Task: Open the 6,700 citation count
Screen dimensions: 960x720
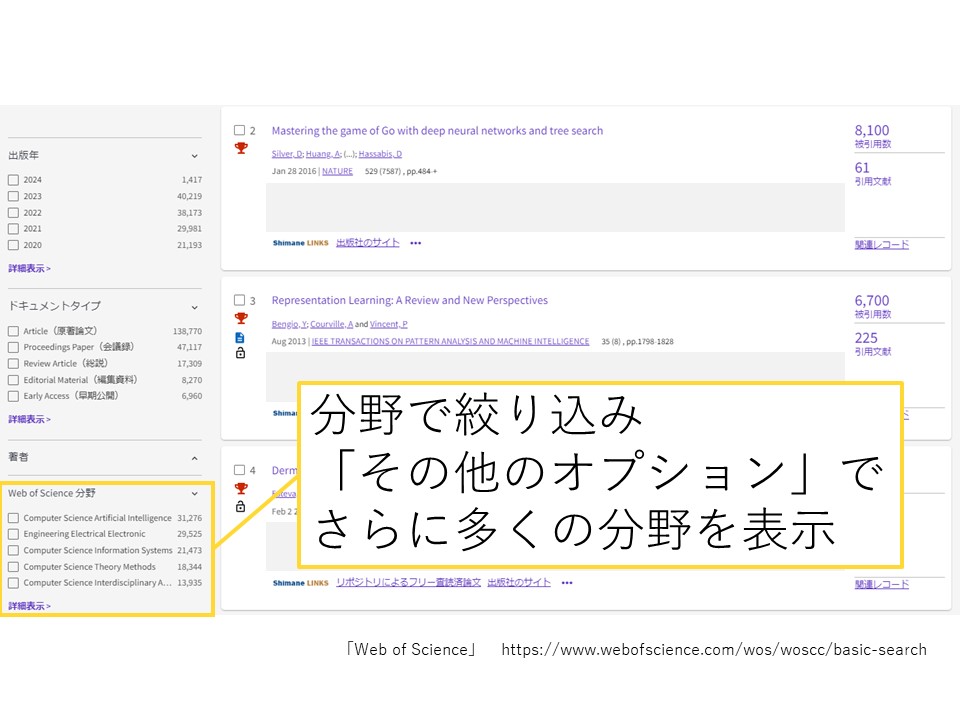Action: (872, 301)
